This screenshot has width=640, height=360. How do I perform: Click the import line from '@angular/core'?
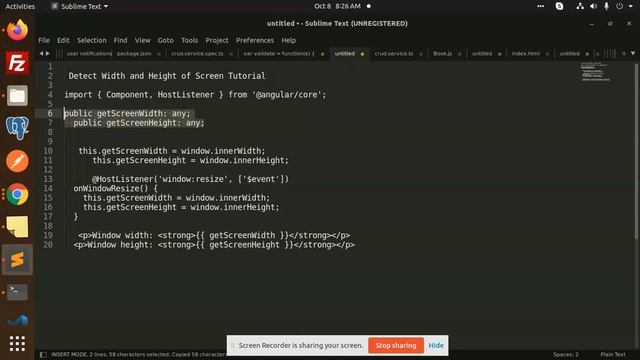pos(195,95)
